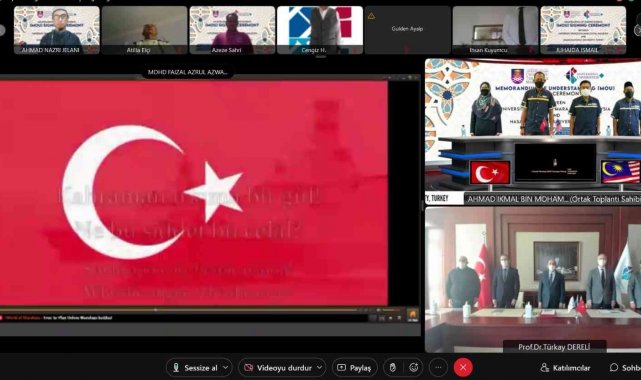Select JUHAIDA ISMAIL participant thumbnail
Viewport: 641px width, 380px height.
point(583,30)
